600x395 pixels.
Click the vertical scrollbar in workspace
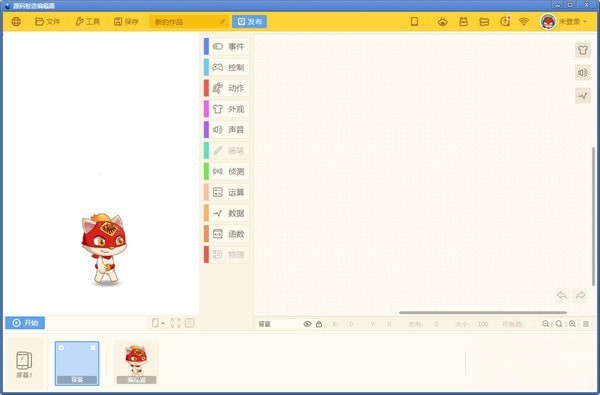click(x=594, y=216)
